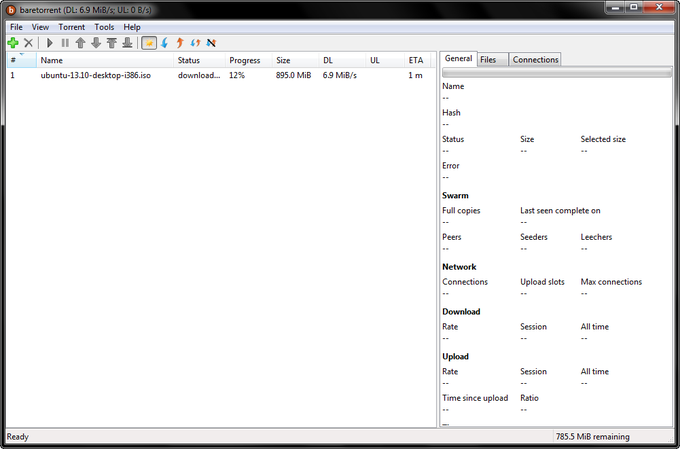The height and width of the screenshot is (449, 680).
Task: Sort by the UL column header
Action: pos(385,60)
